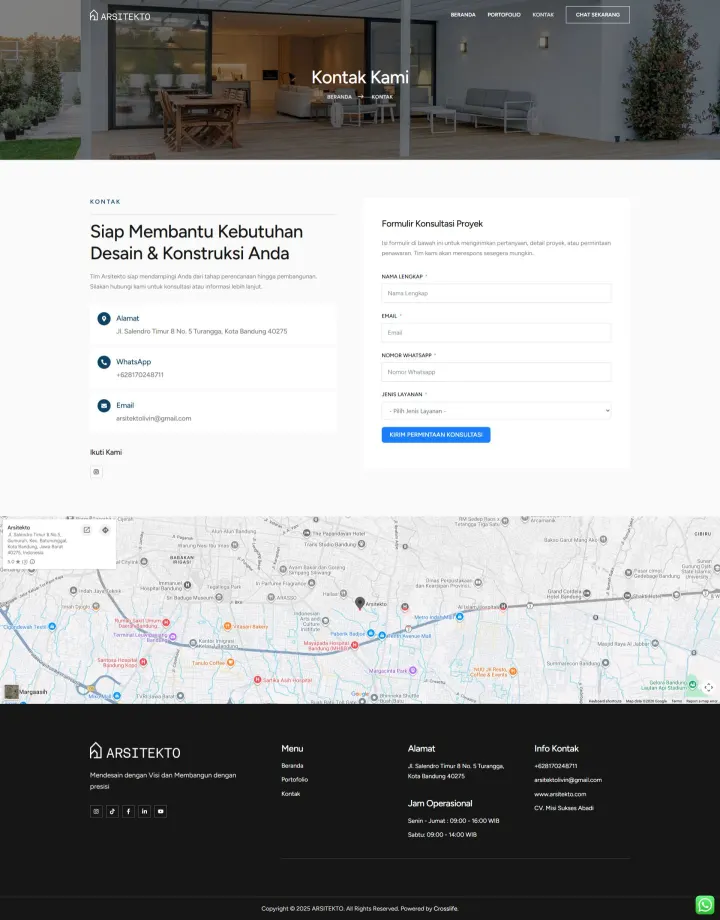Click Senin - Jumat operating hours text

454,821
